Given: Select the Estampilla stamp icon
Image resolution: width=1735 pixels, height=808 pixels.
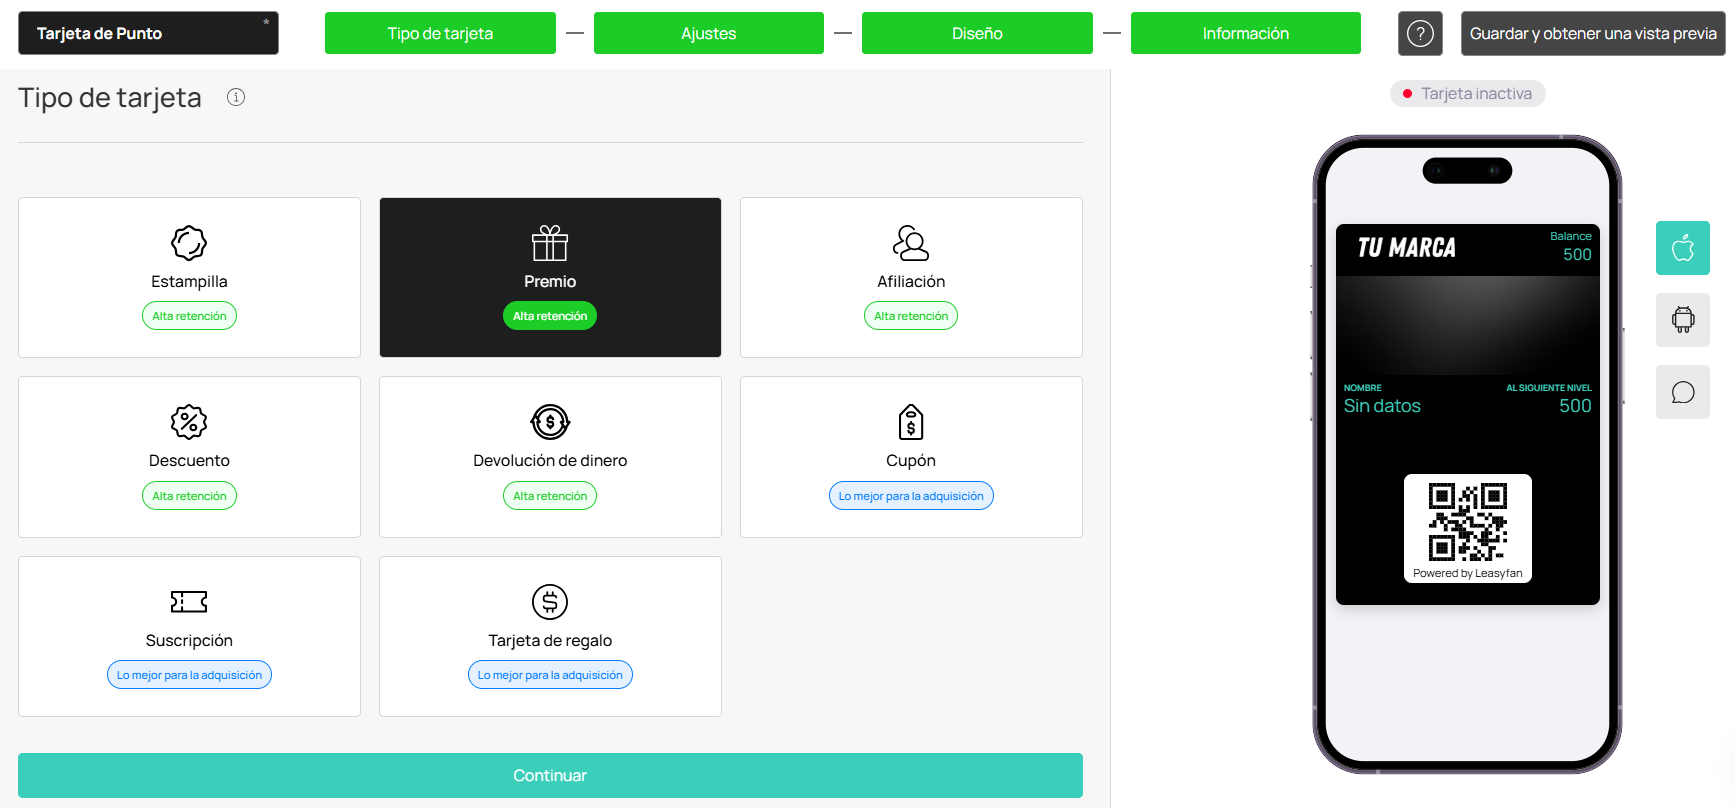Looking at the screenshot, I should click(189, 243).
